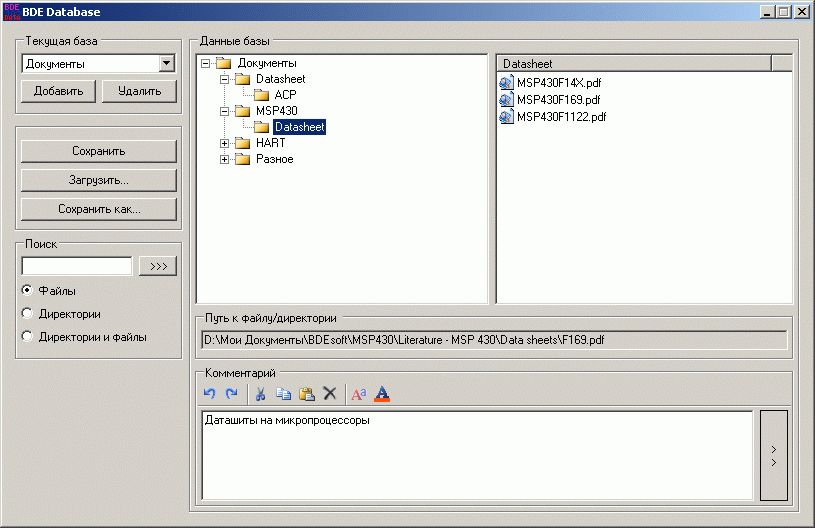Screen dimensions: 815x528
Task: Click the HART folder icon
Action: 243,143
